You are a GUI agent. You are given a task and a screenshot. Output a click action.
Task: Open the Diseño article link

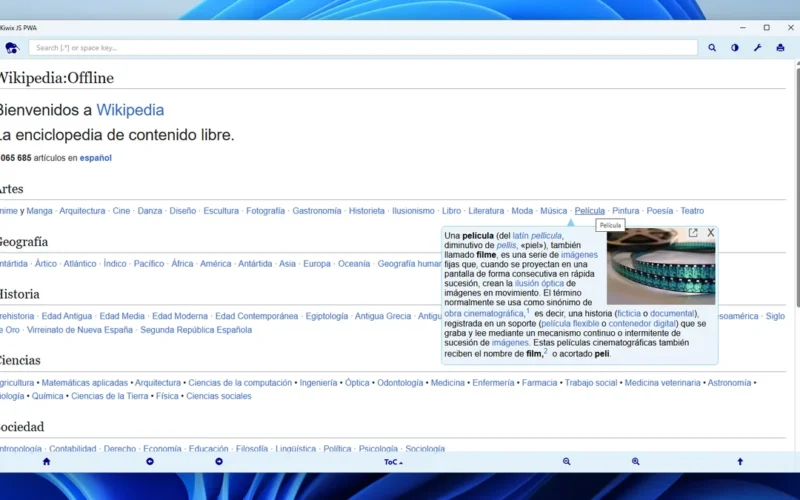[x=183, y=211]
